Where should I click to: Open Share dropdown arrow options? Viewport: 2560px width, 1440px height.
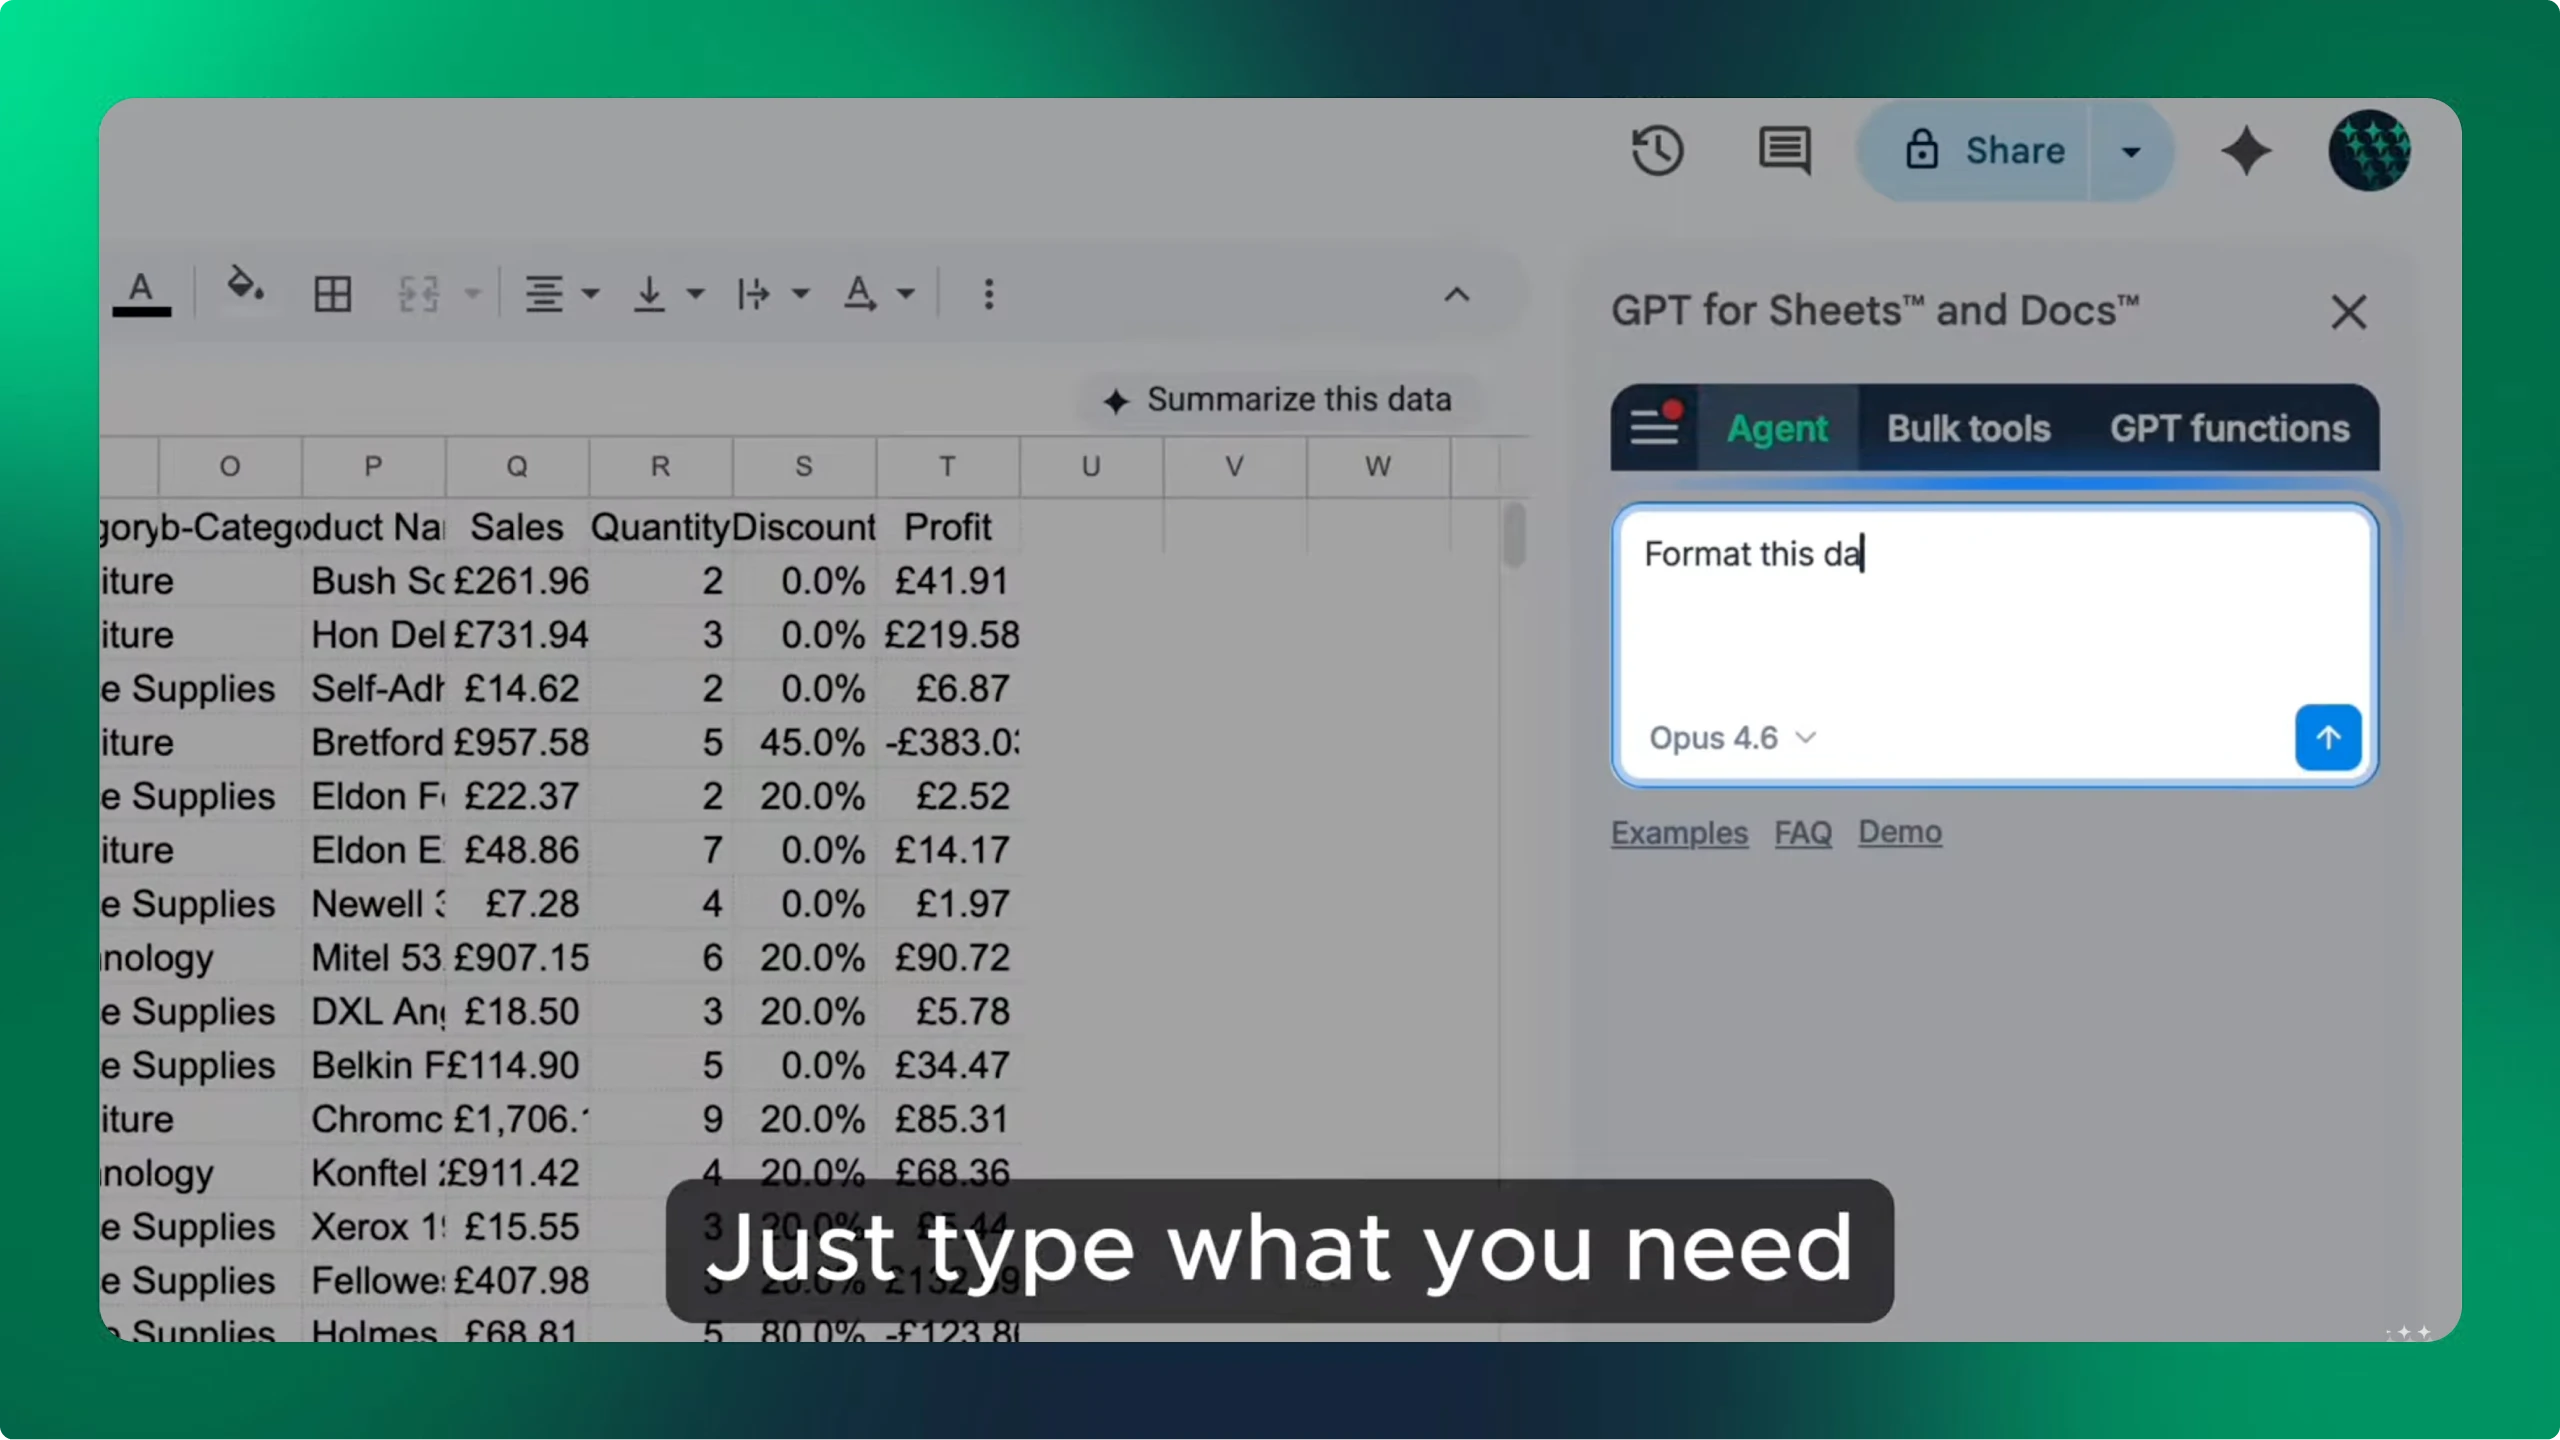(x=2131, y=152)
